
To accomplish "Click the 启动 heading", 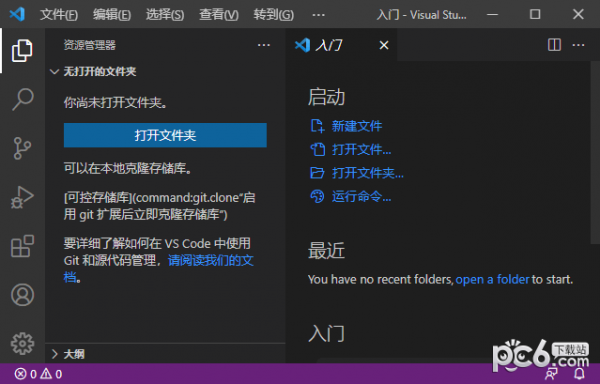I will coord(326,97).
